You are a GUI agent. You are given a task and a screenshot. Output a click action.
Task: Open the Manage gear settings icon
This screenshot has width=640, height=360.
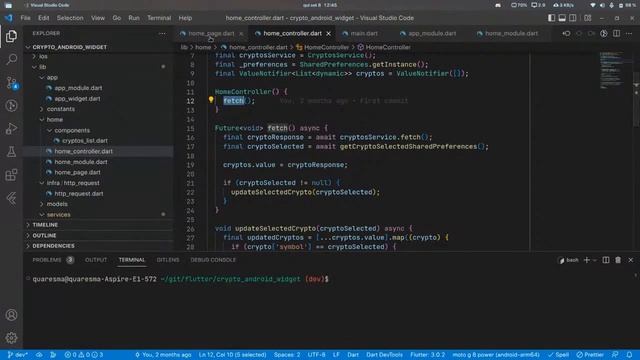[x=11, y=338]
